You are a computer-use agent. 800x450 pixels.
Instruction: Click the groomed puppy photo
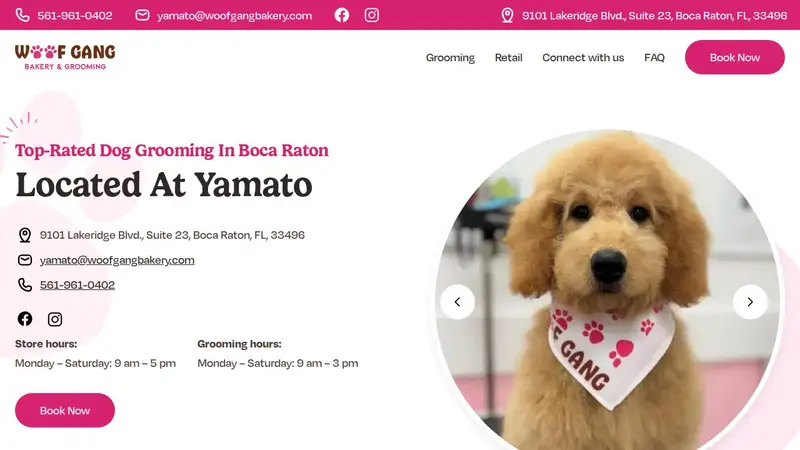tap(608, 291)
